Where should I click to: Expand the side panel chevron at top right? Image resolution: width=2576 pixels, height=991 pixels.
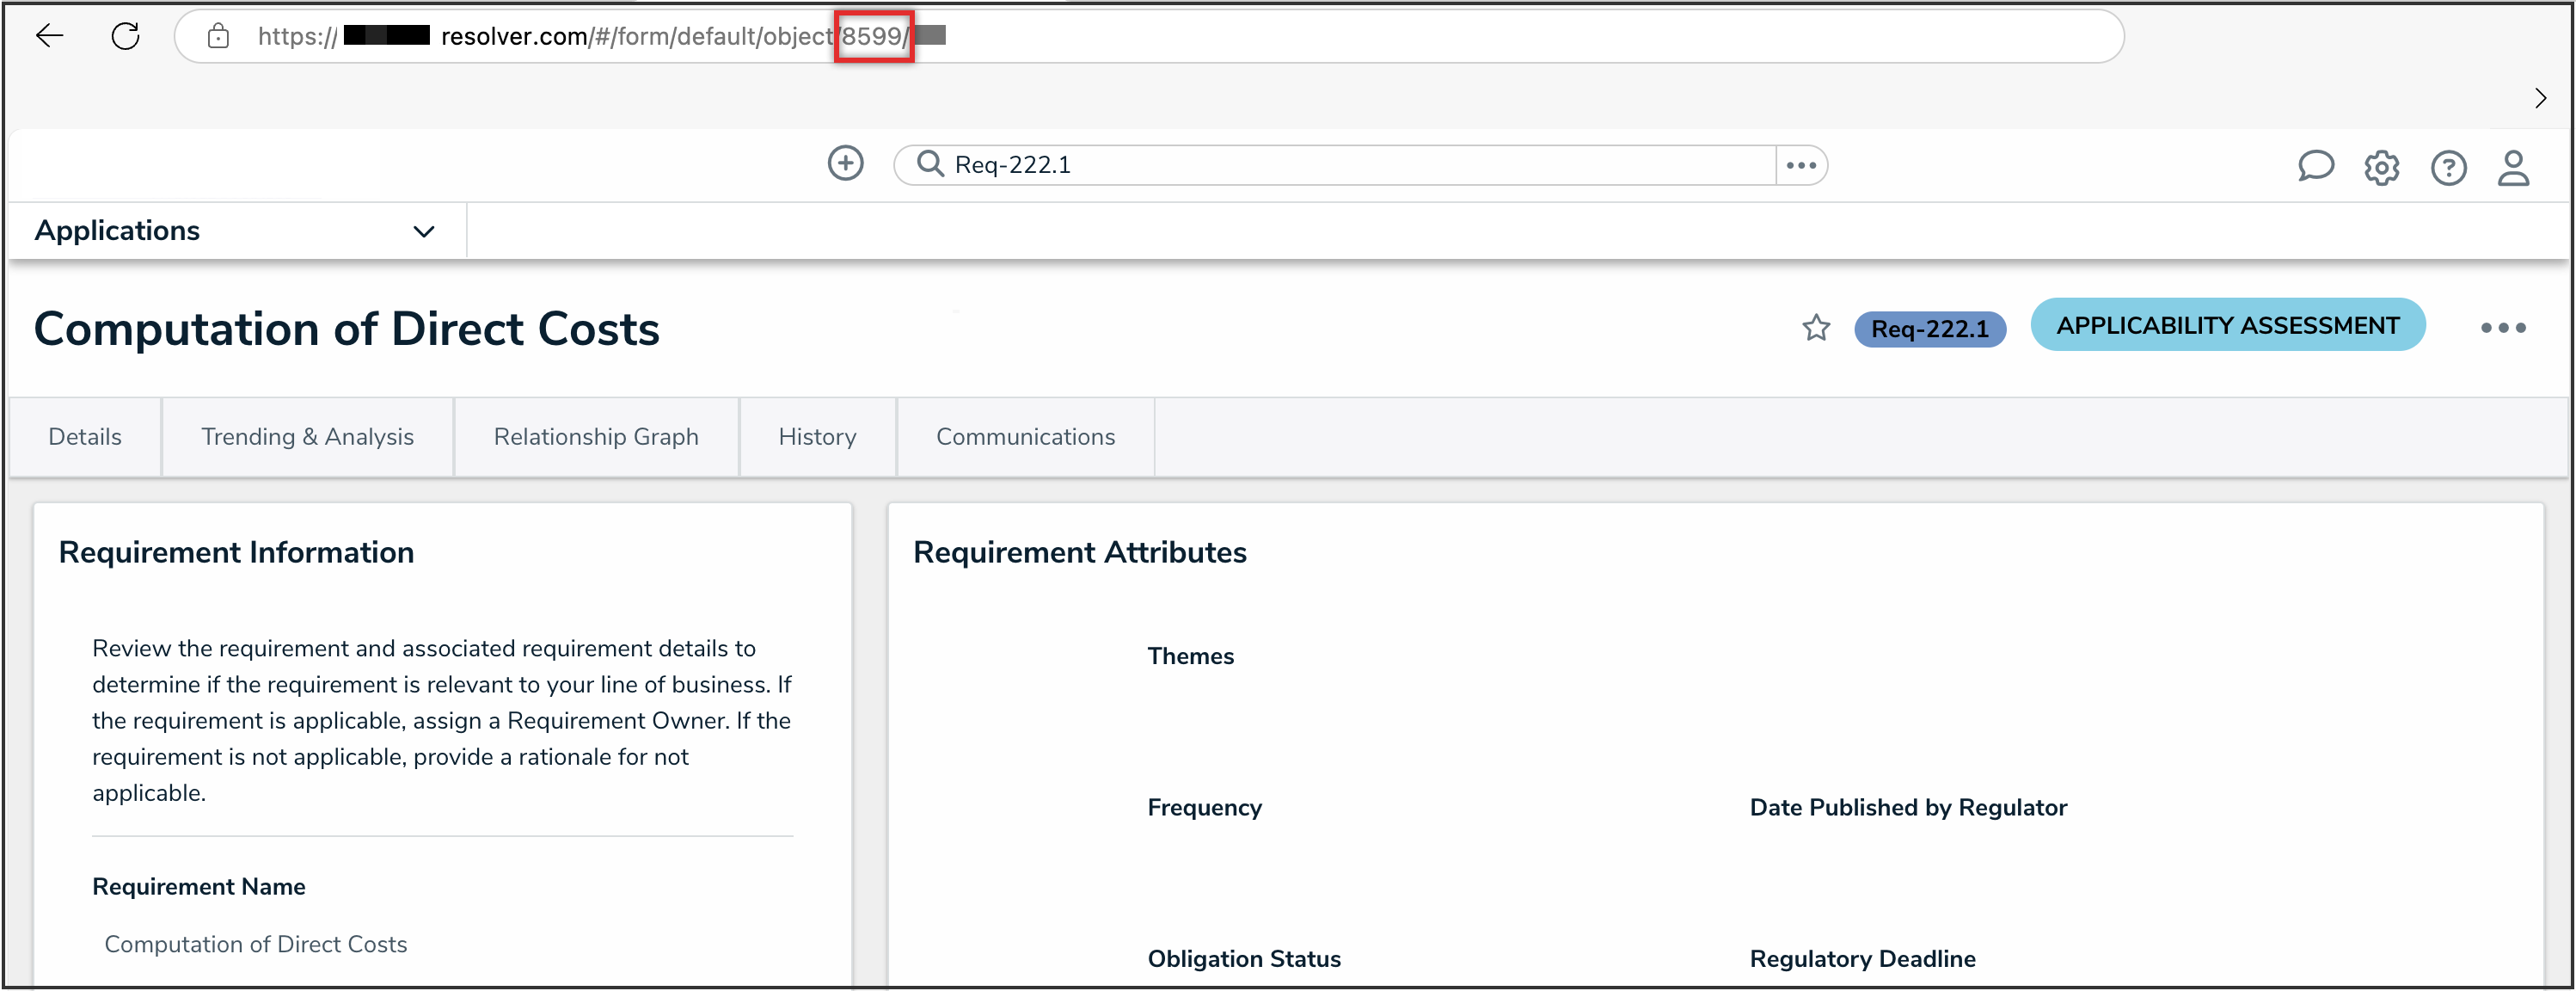pyautogui.click(x=2540, y=98)
